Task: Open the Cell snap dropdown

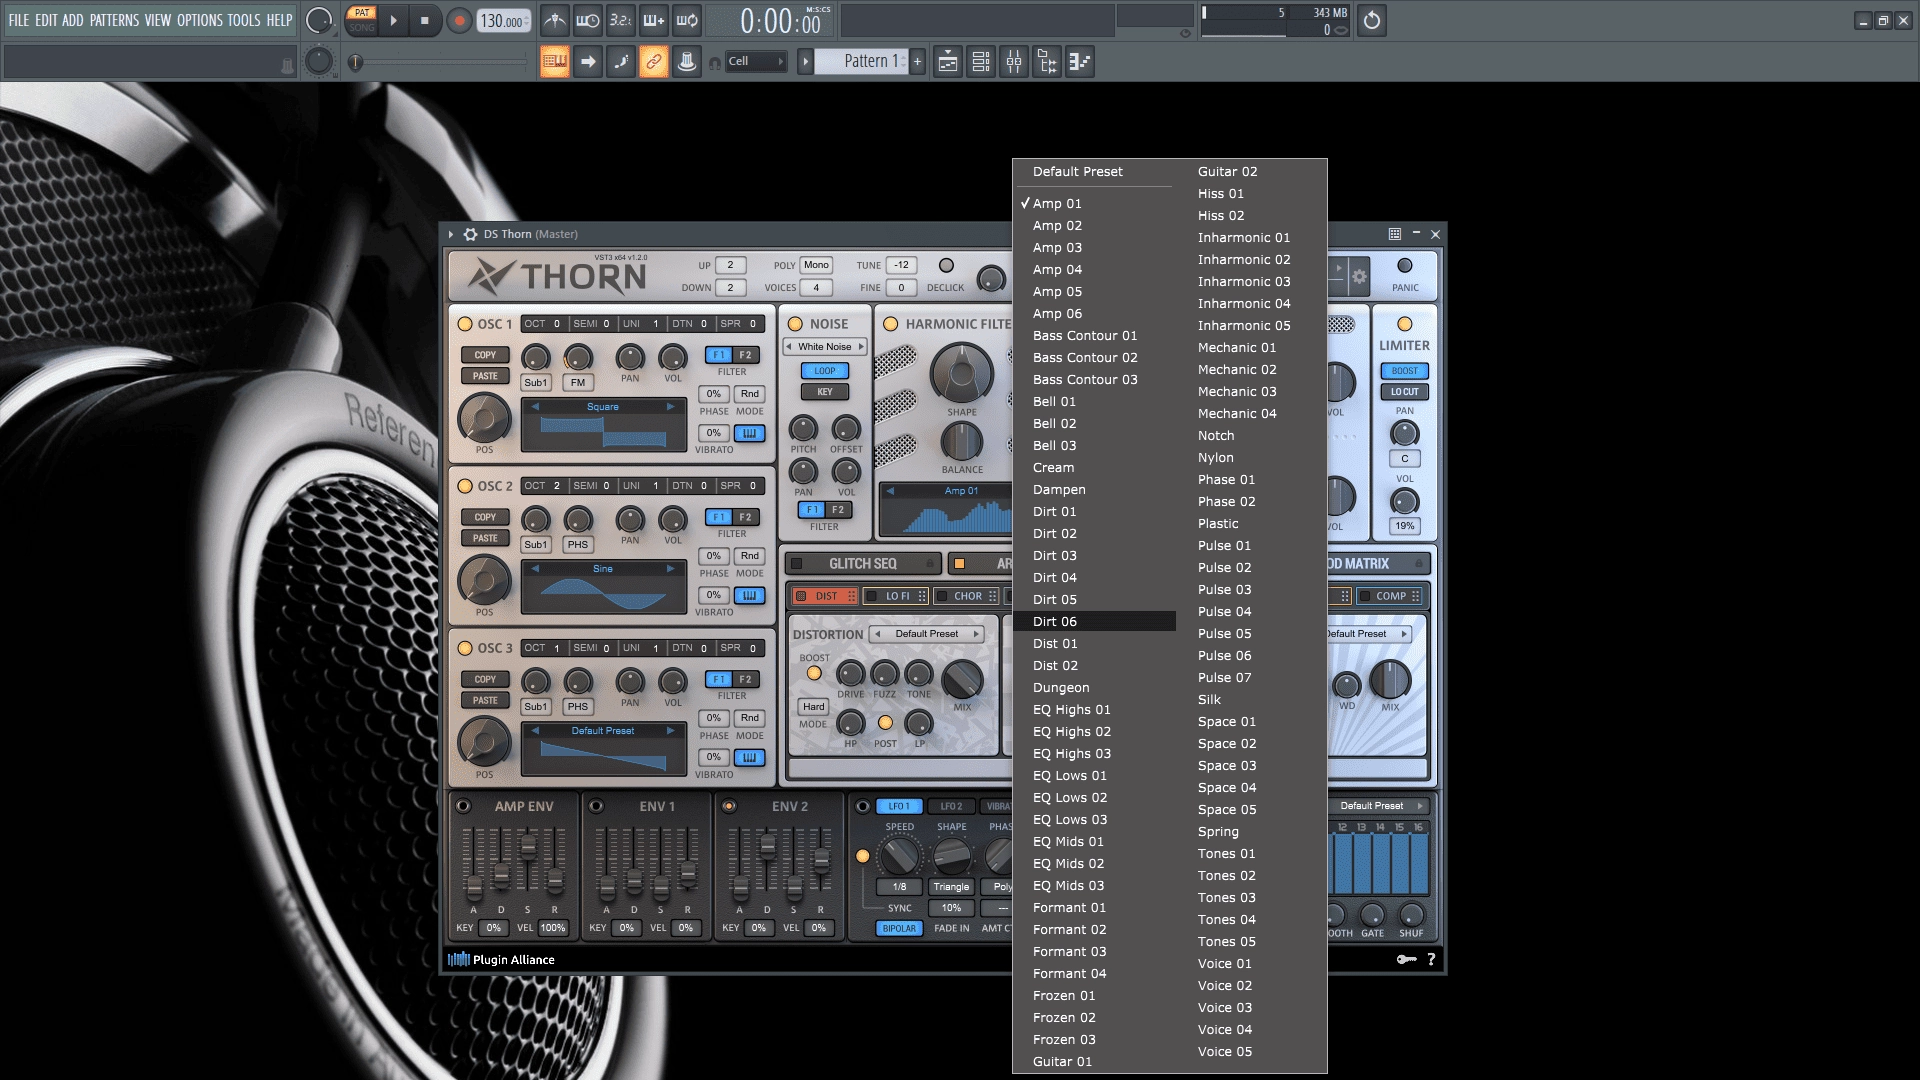Action: point(756,62)
